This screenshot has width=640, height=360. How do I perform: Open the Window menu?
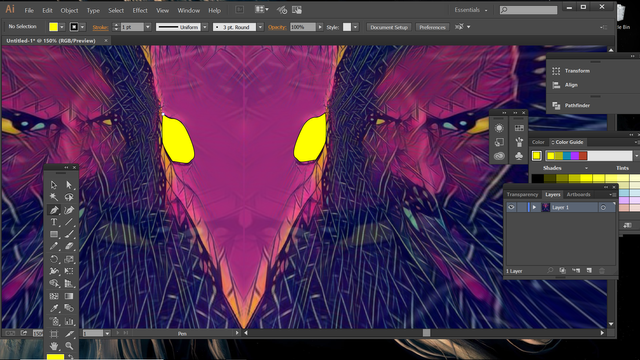pos(189,10)
